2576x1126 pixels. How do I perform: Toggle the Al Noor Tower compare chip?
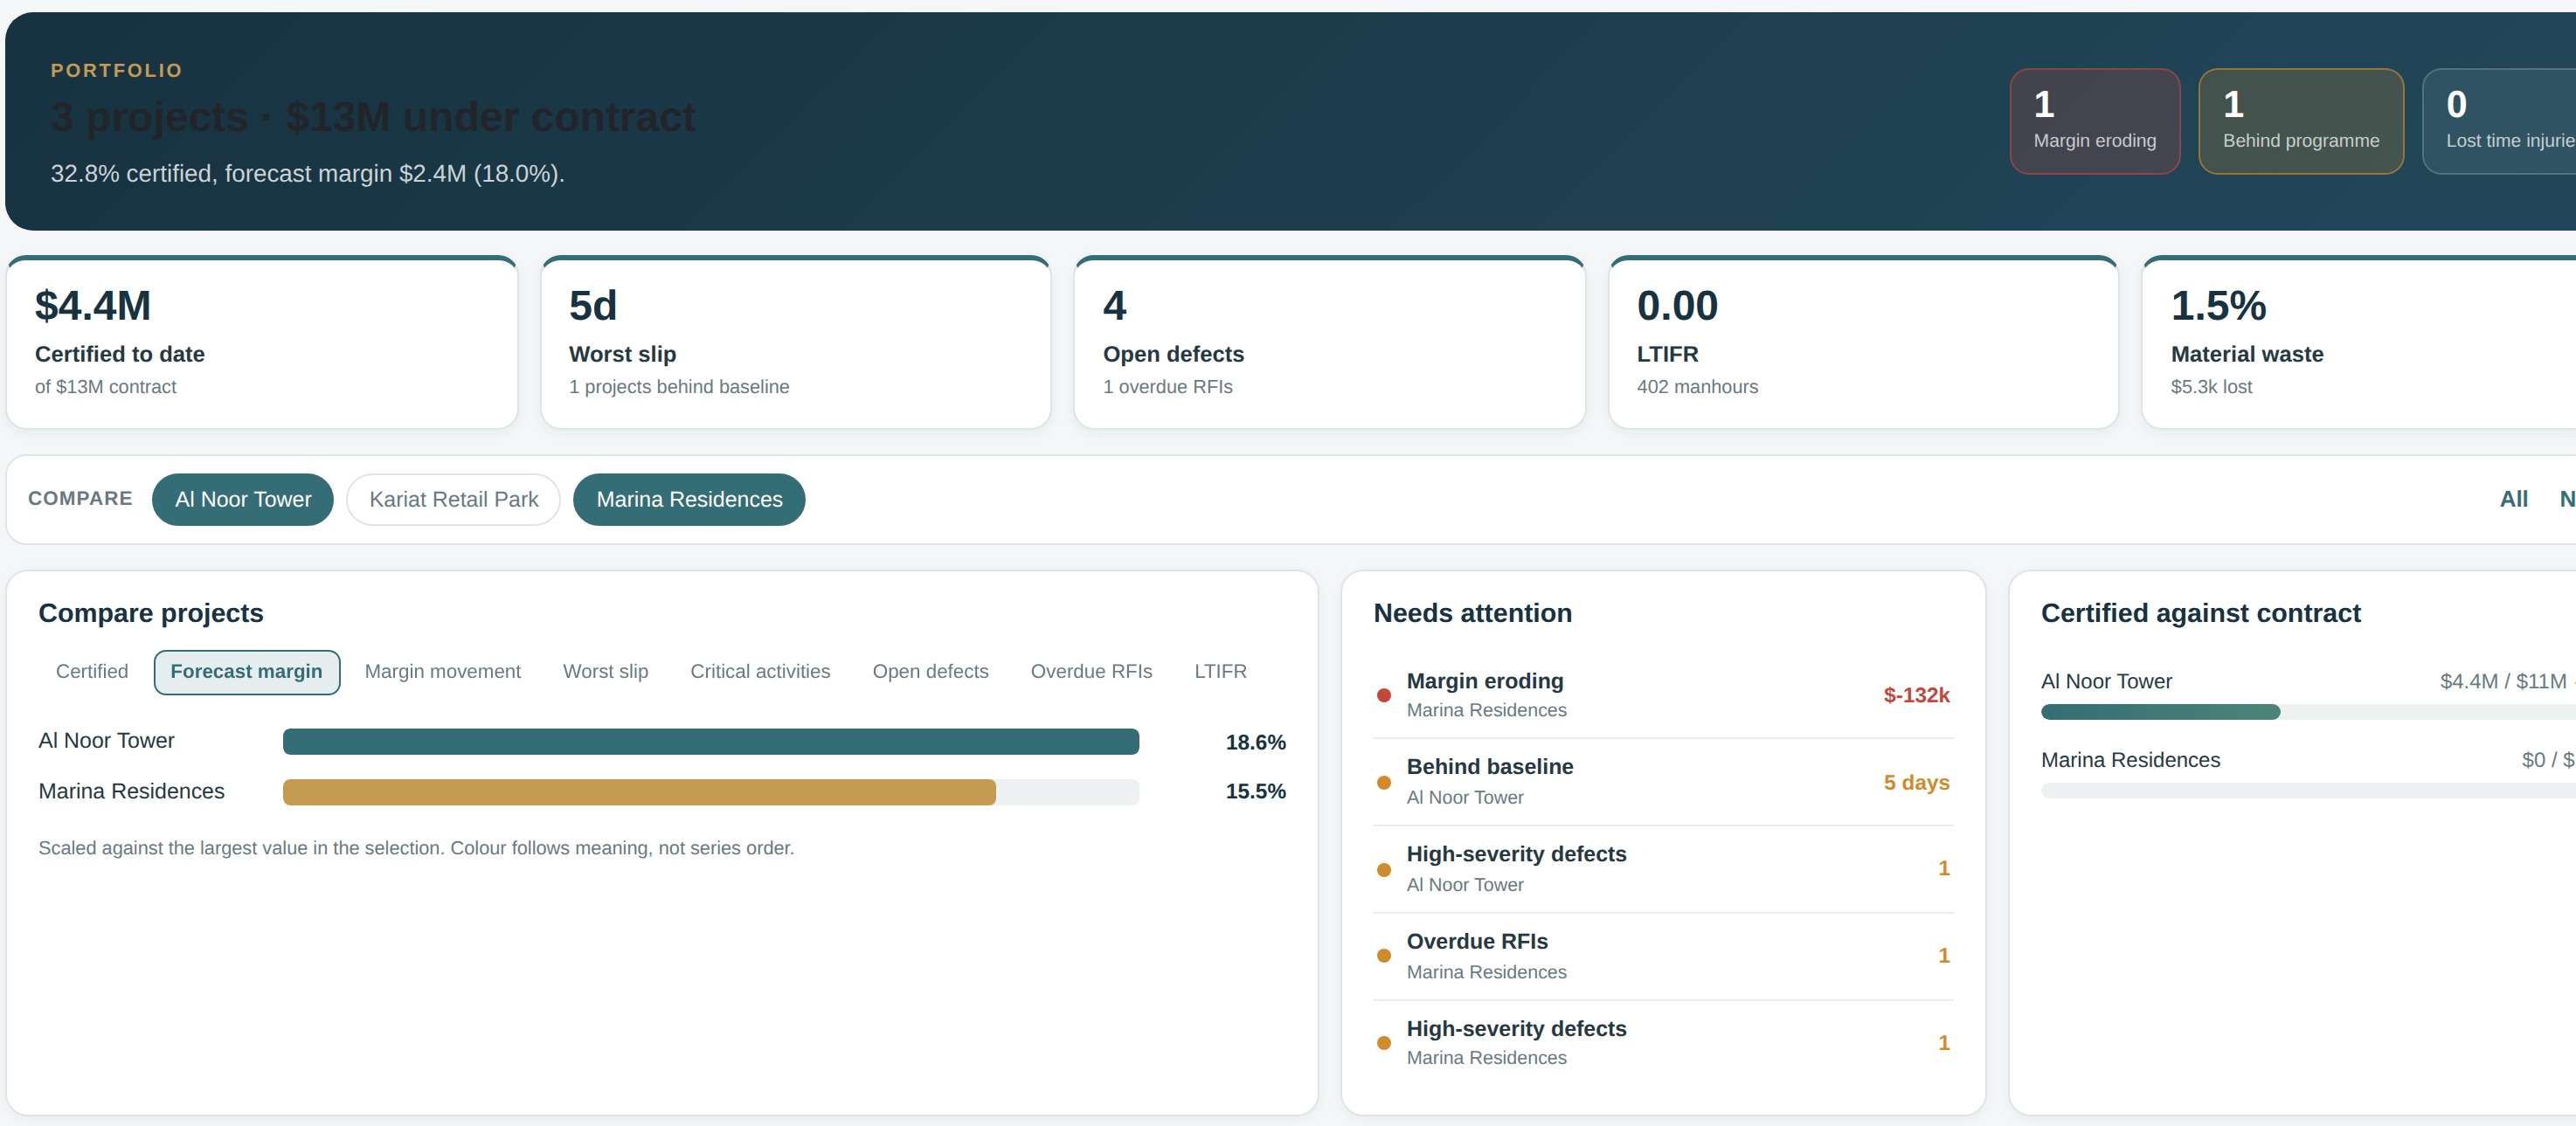click(x=243, y=499)
